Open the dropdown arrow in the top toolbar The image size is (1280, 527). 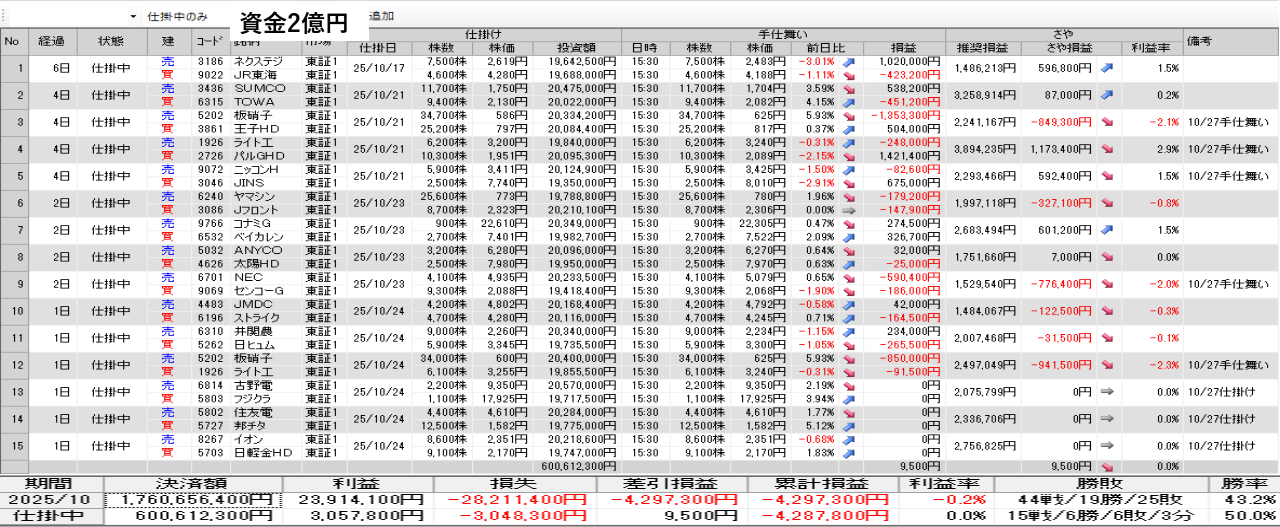pyautogui.click(x=133, y=17)
